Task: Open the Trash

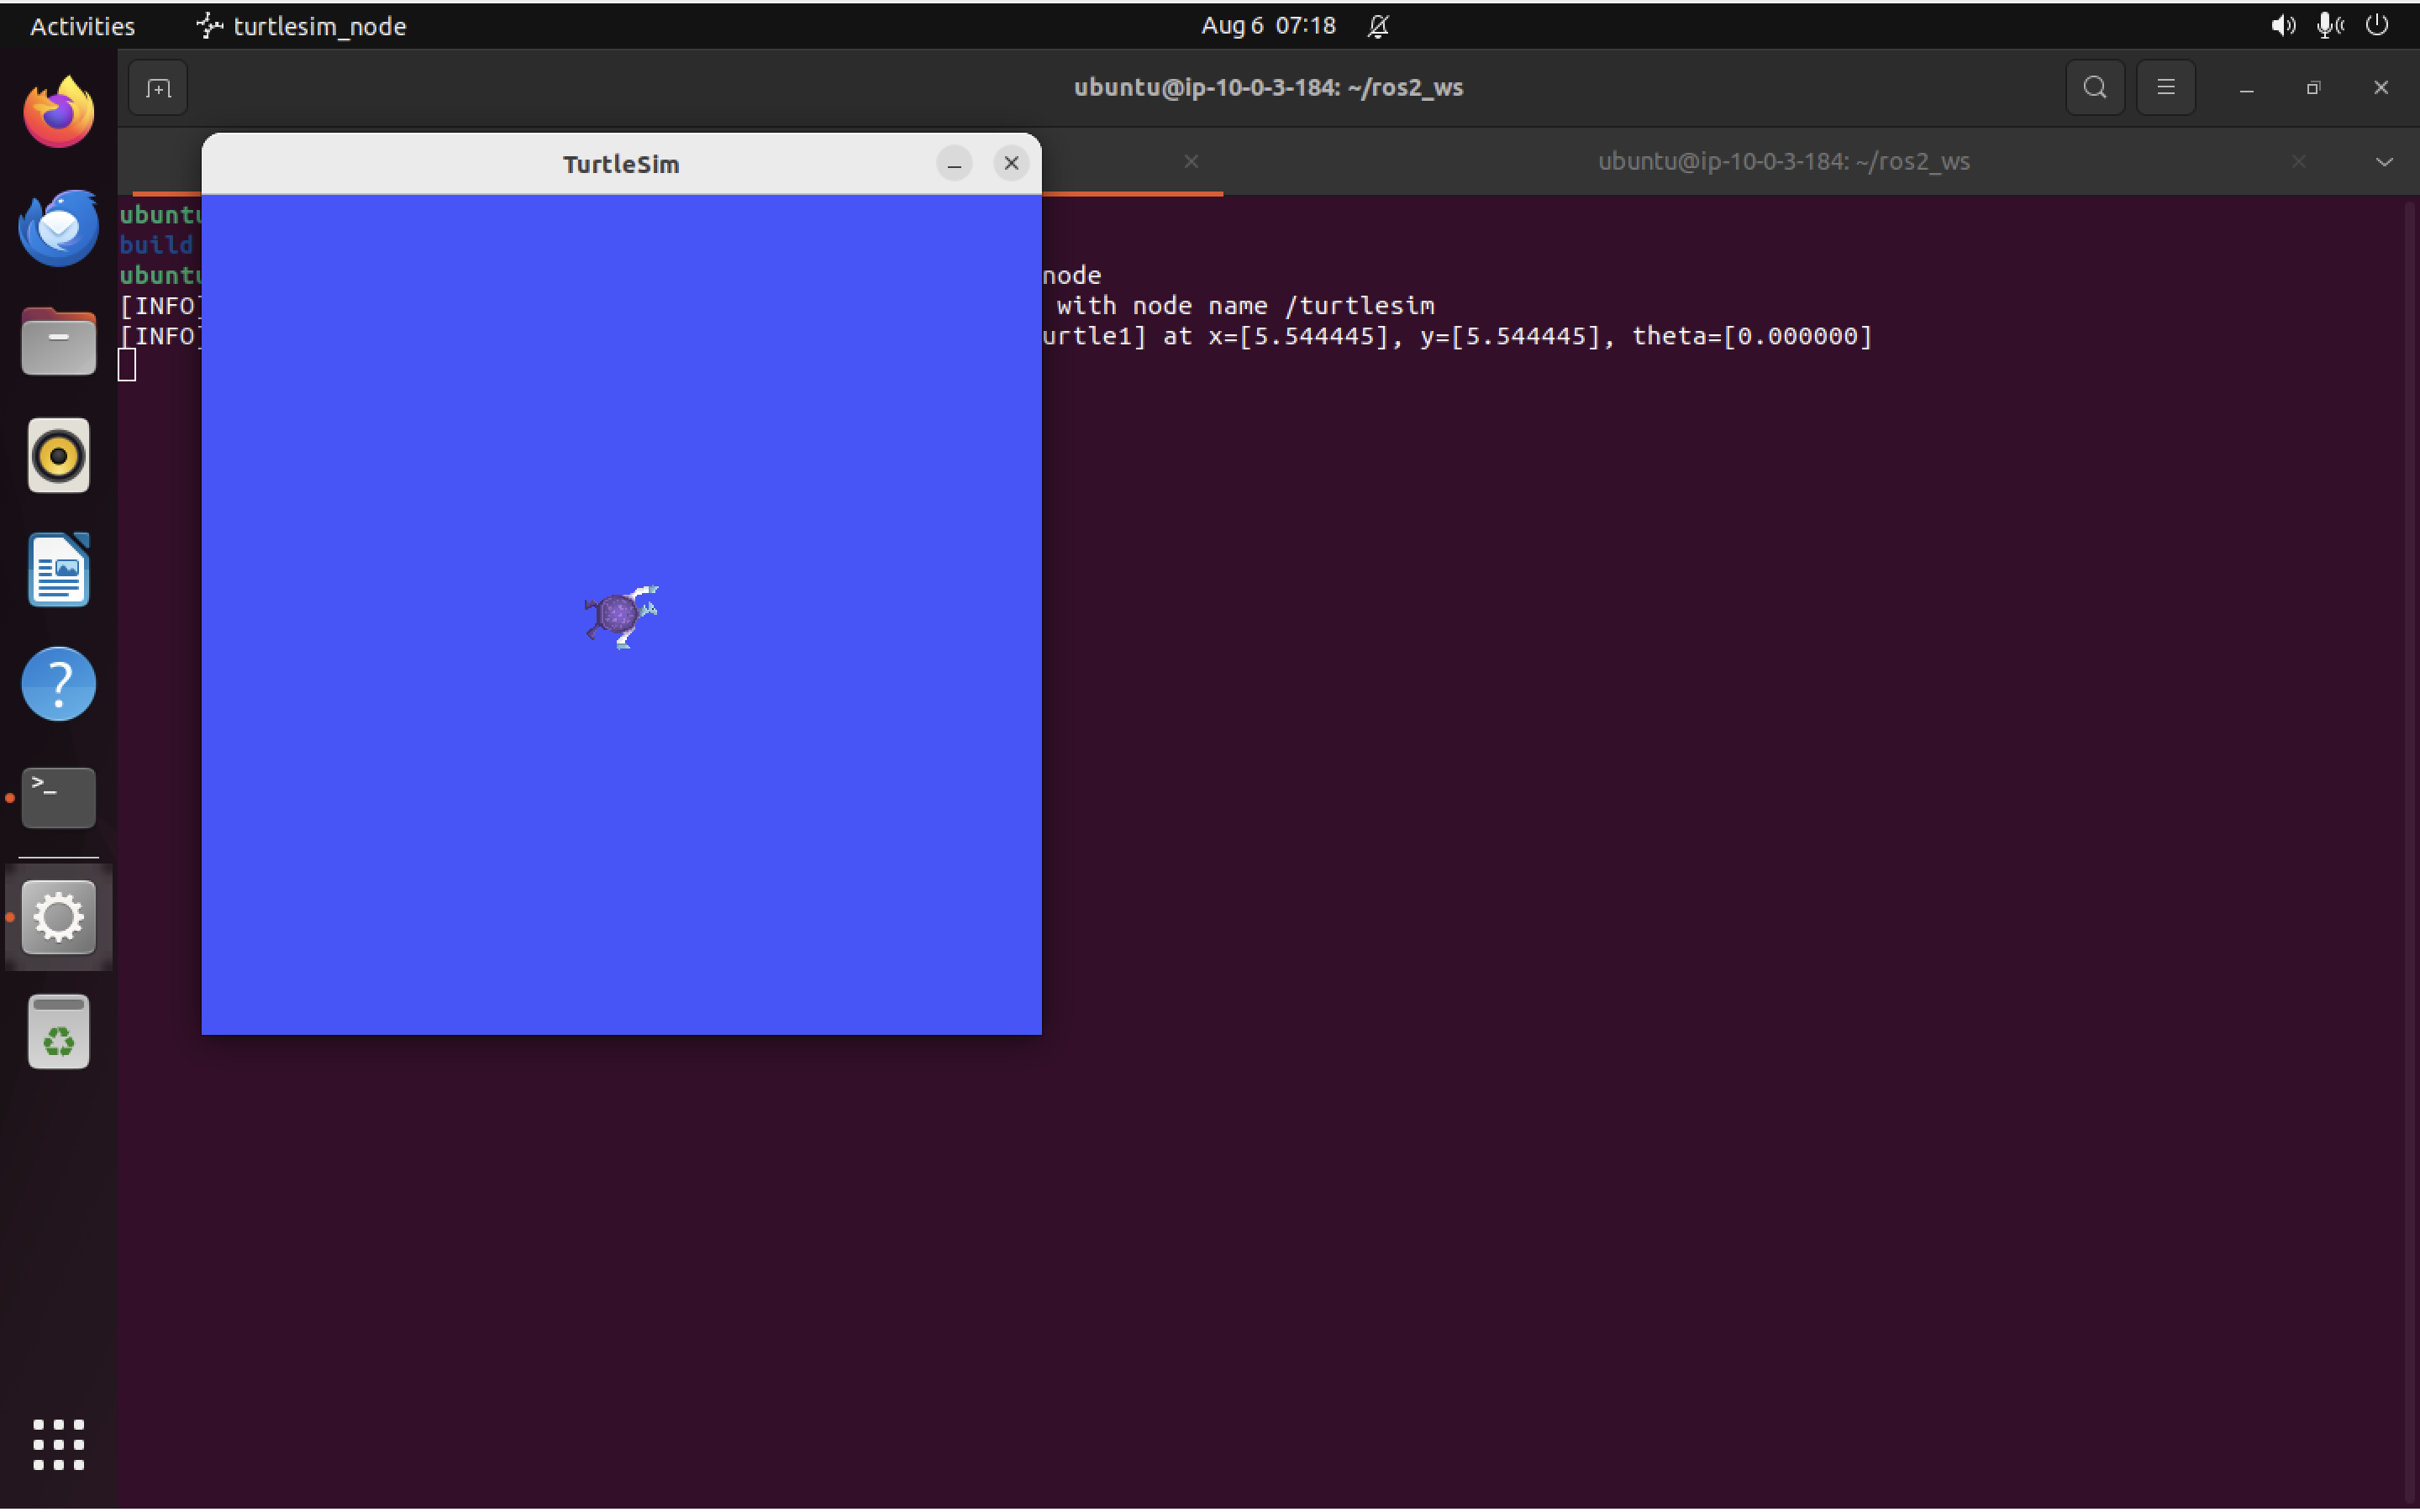Action: point(57,1031)
